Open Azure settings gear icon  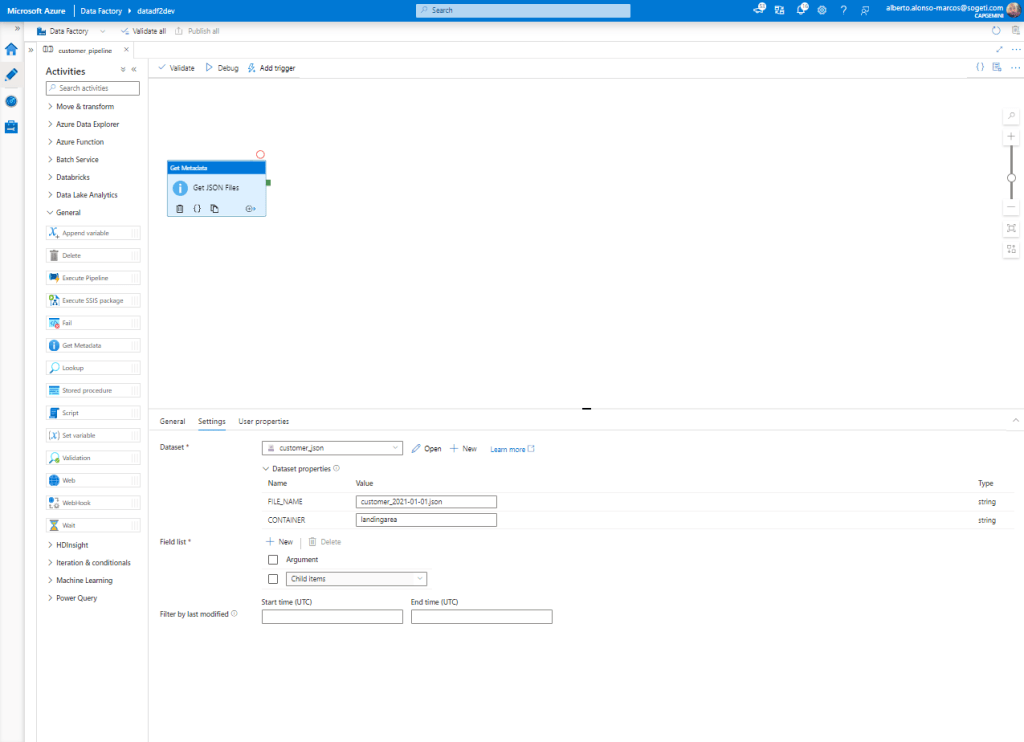(x=822, y=10)
